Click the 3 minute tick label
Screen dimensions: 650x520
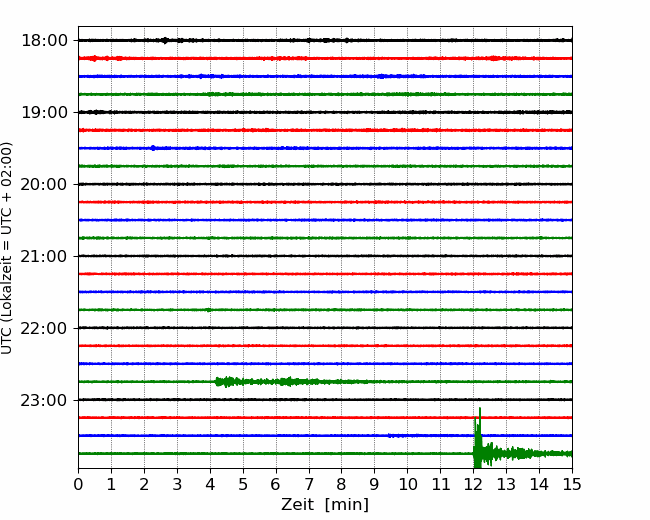(177, 484)
